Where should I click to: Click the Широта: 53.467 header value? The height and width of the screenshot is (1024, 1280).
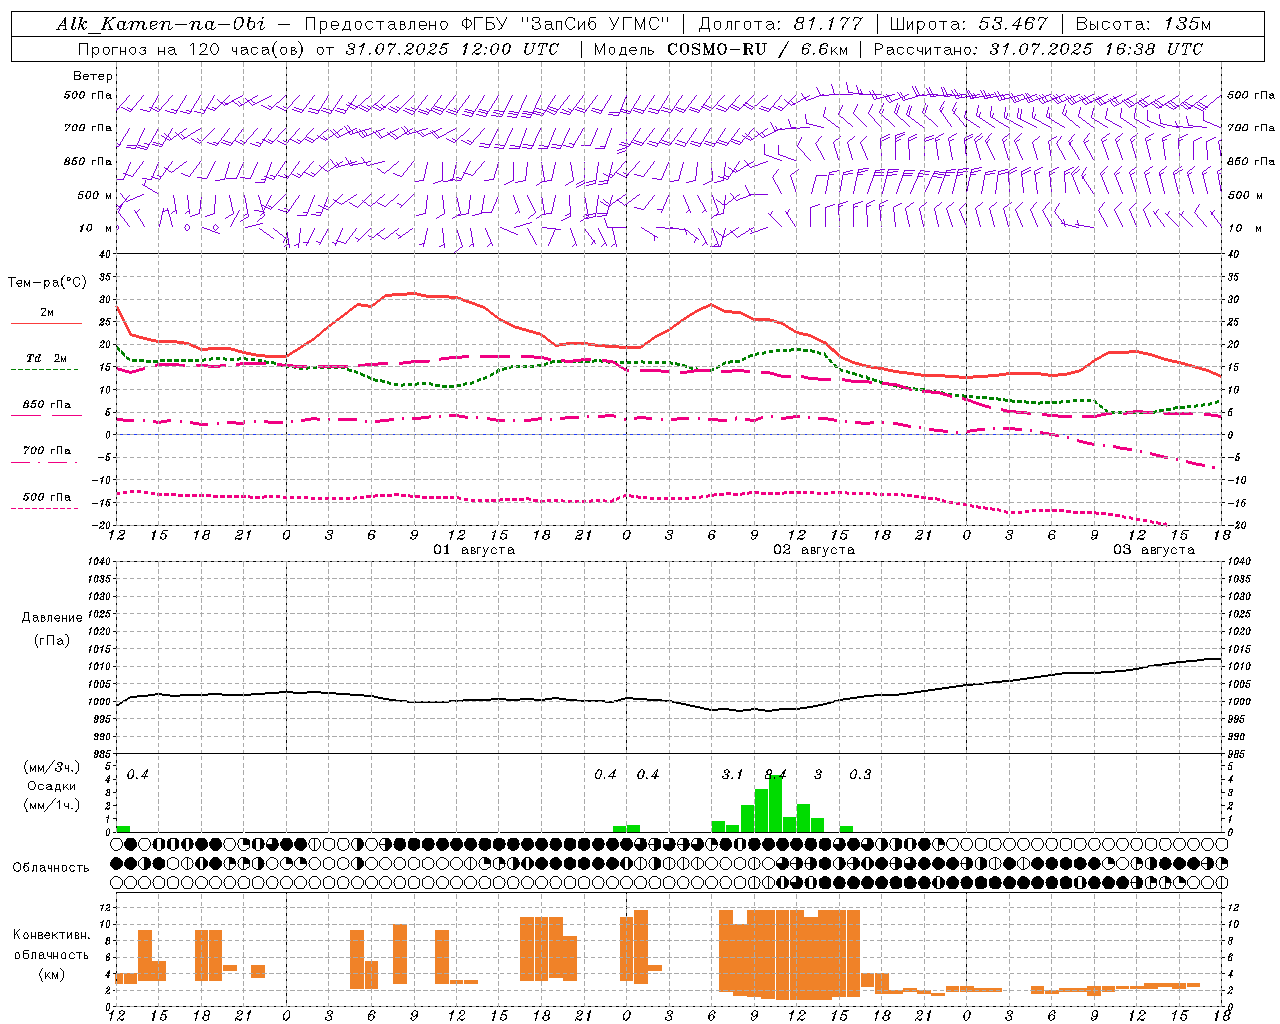point(968,24)
